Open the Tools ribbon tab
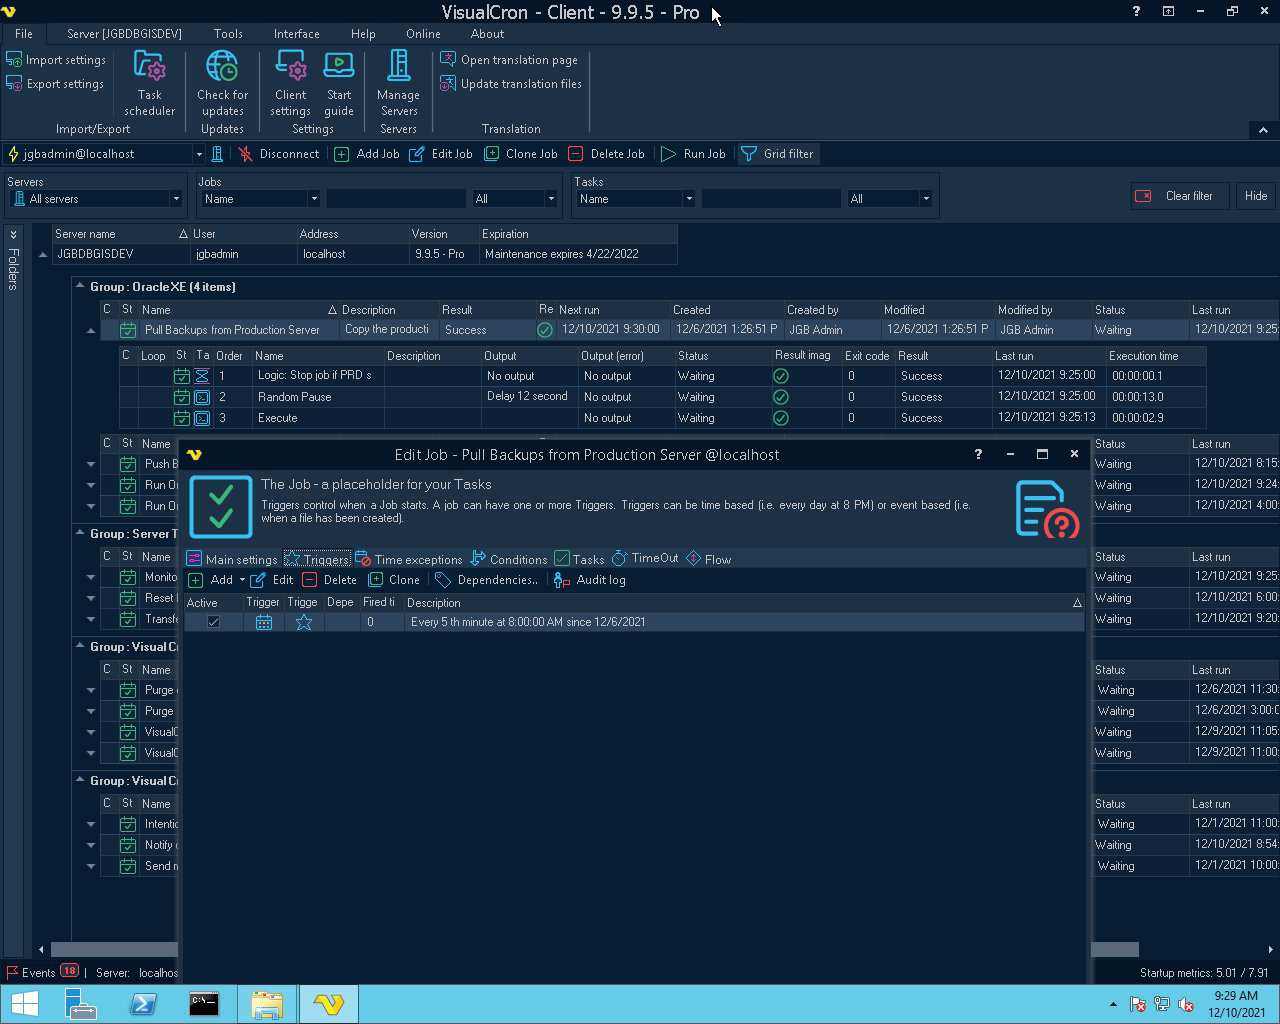The image size is (1280, 1024). (x=228, y=34)
